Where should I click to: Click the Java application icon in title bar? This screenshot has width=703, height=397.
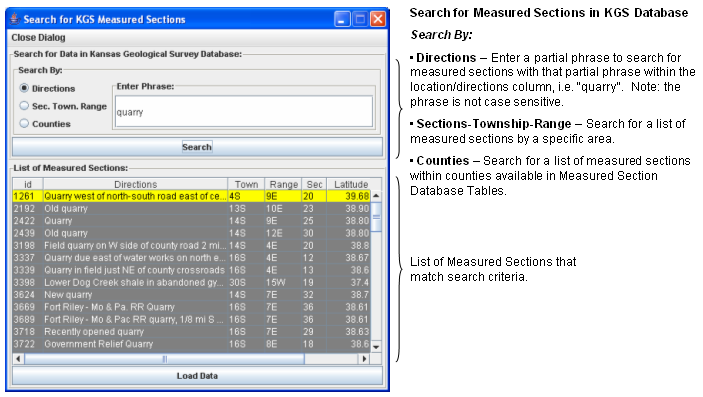pos(15,19)
